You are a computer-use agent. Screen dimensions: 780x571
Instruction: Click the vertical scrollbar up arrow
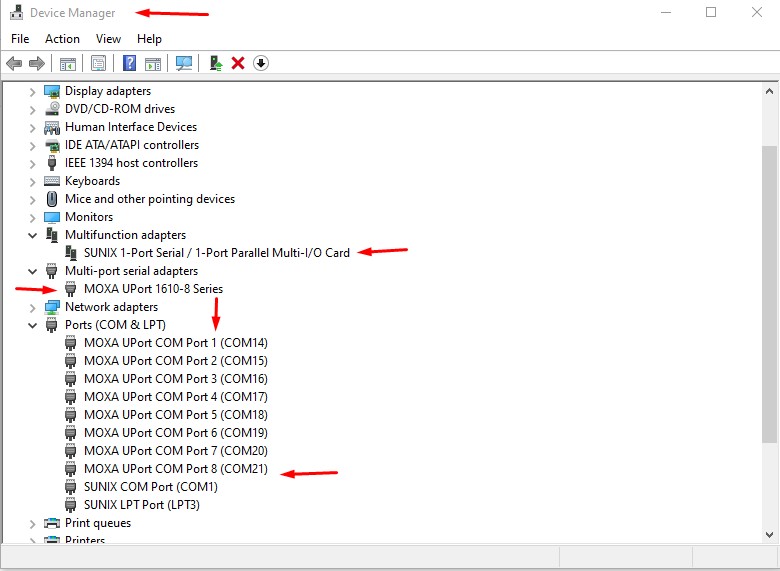pyautogui.click(x=770, y=92)
